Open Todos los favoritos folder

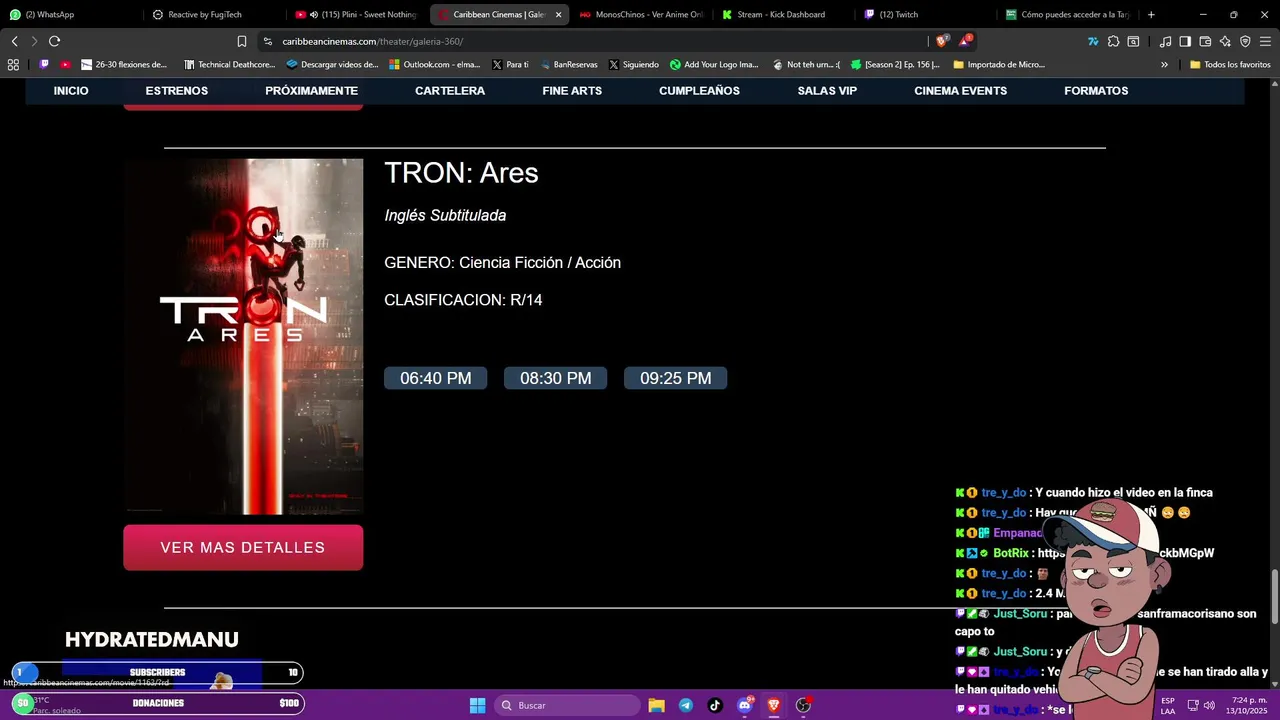1230,64
